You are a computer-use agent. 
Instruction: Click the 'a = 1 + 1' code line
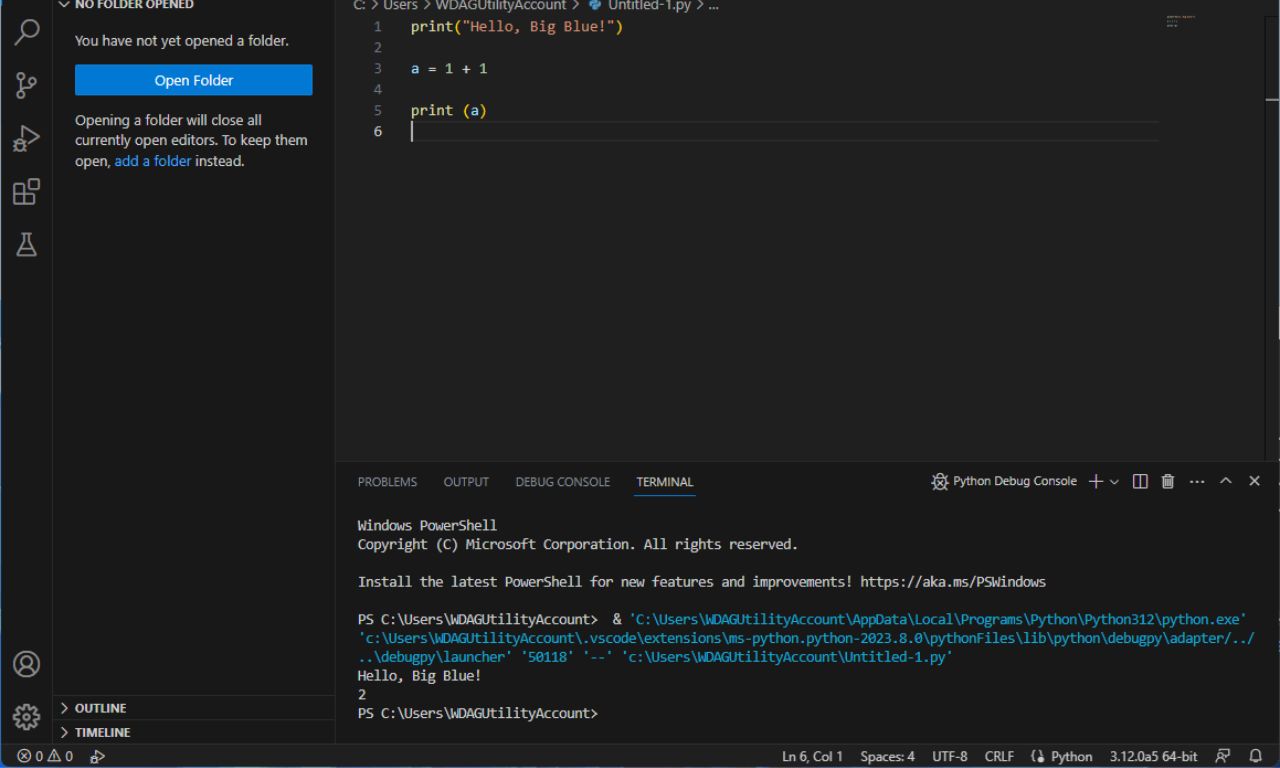[449, 69]
